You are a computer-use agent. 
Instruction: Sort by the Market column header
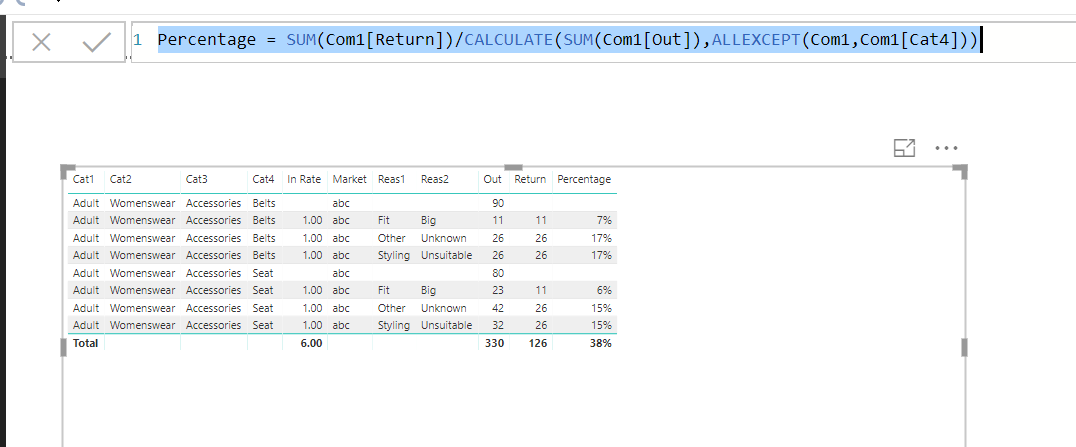click(350, 179)
